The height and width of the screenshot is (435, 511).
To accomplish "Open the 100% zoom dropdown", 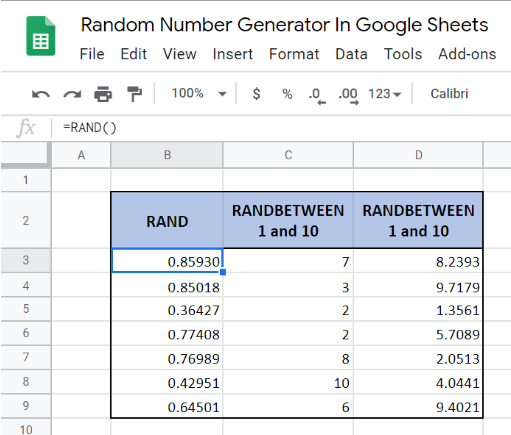I will [x=199, y=94].
